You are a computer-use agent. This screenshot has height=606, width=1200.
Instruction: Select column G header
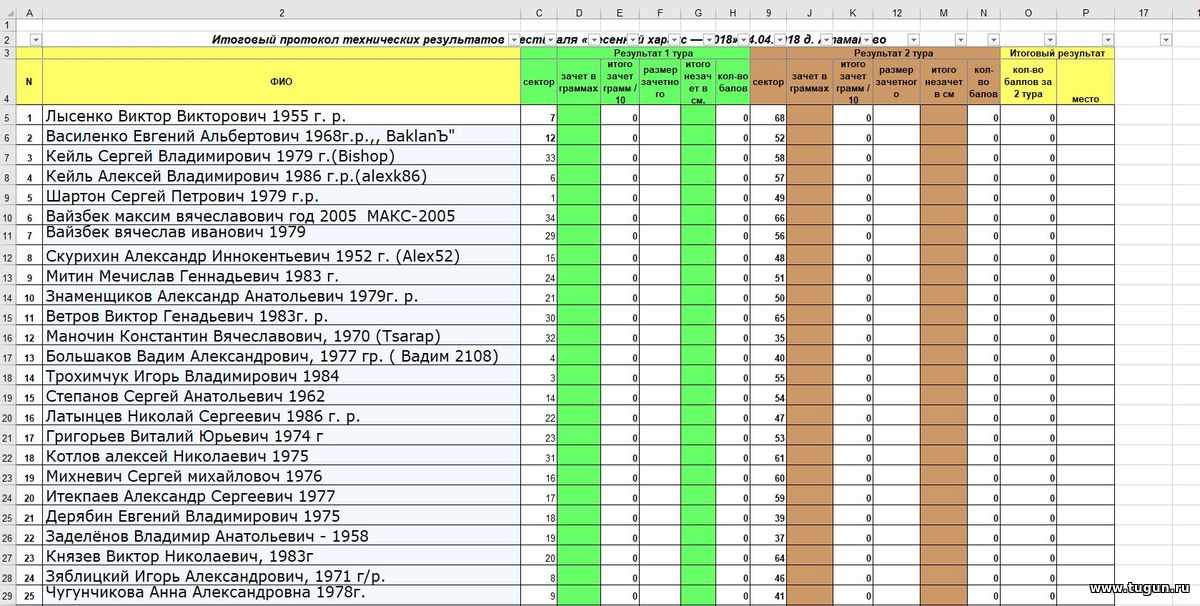click(698, 12)
